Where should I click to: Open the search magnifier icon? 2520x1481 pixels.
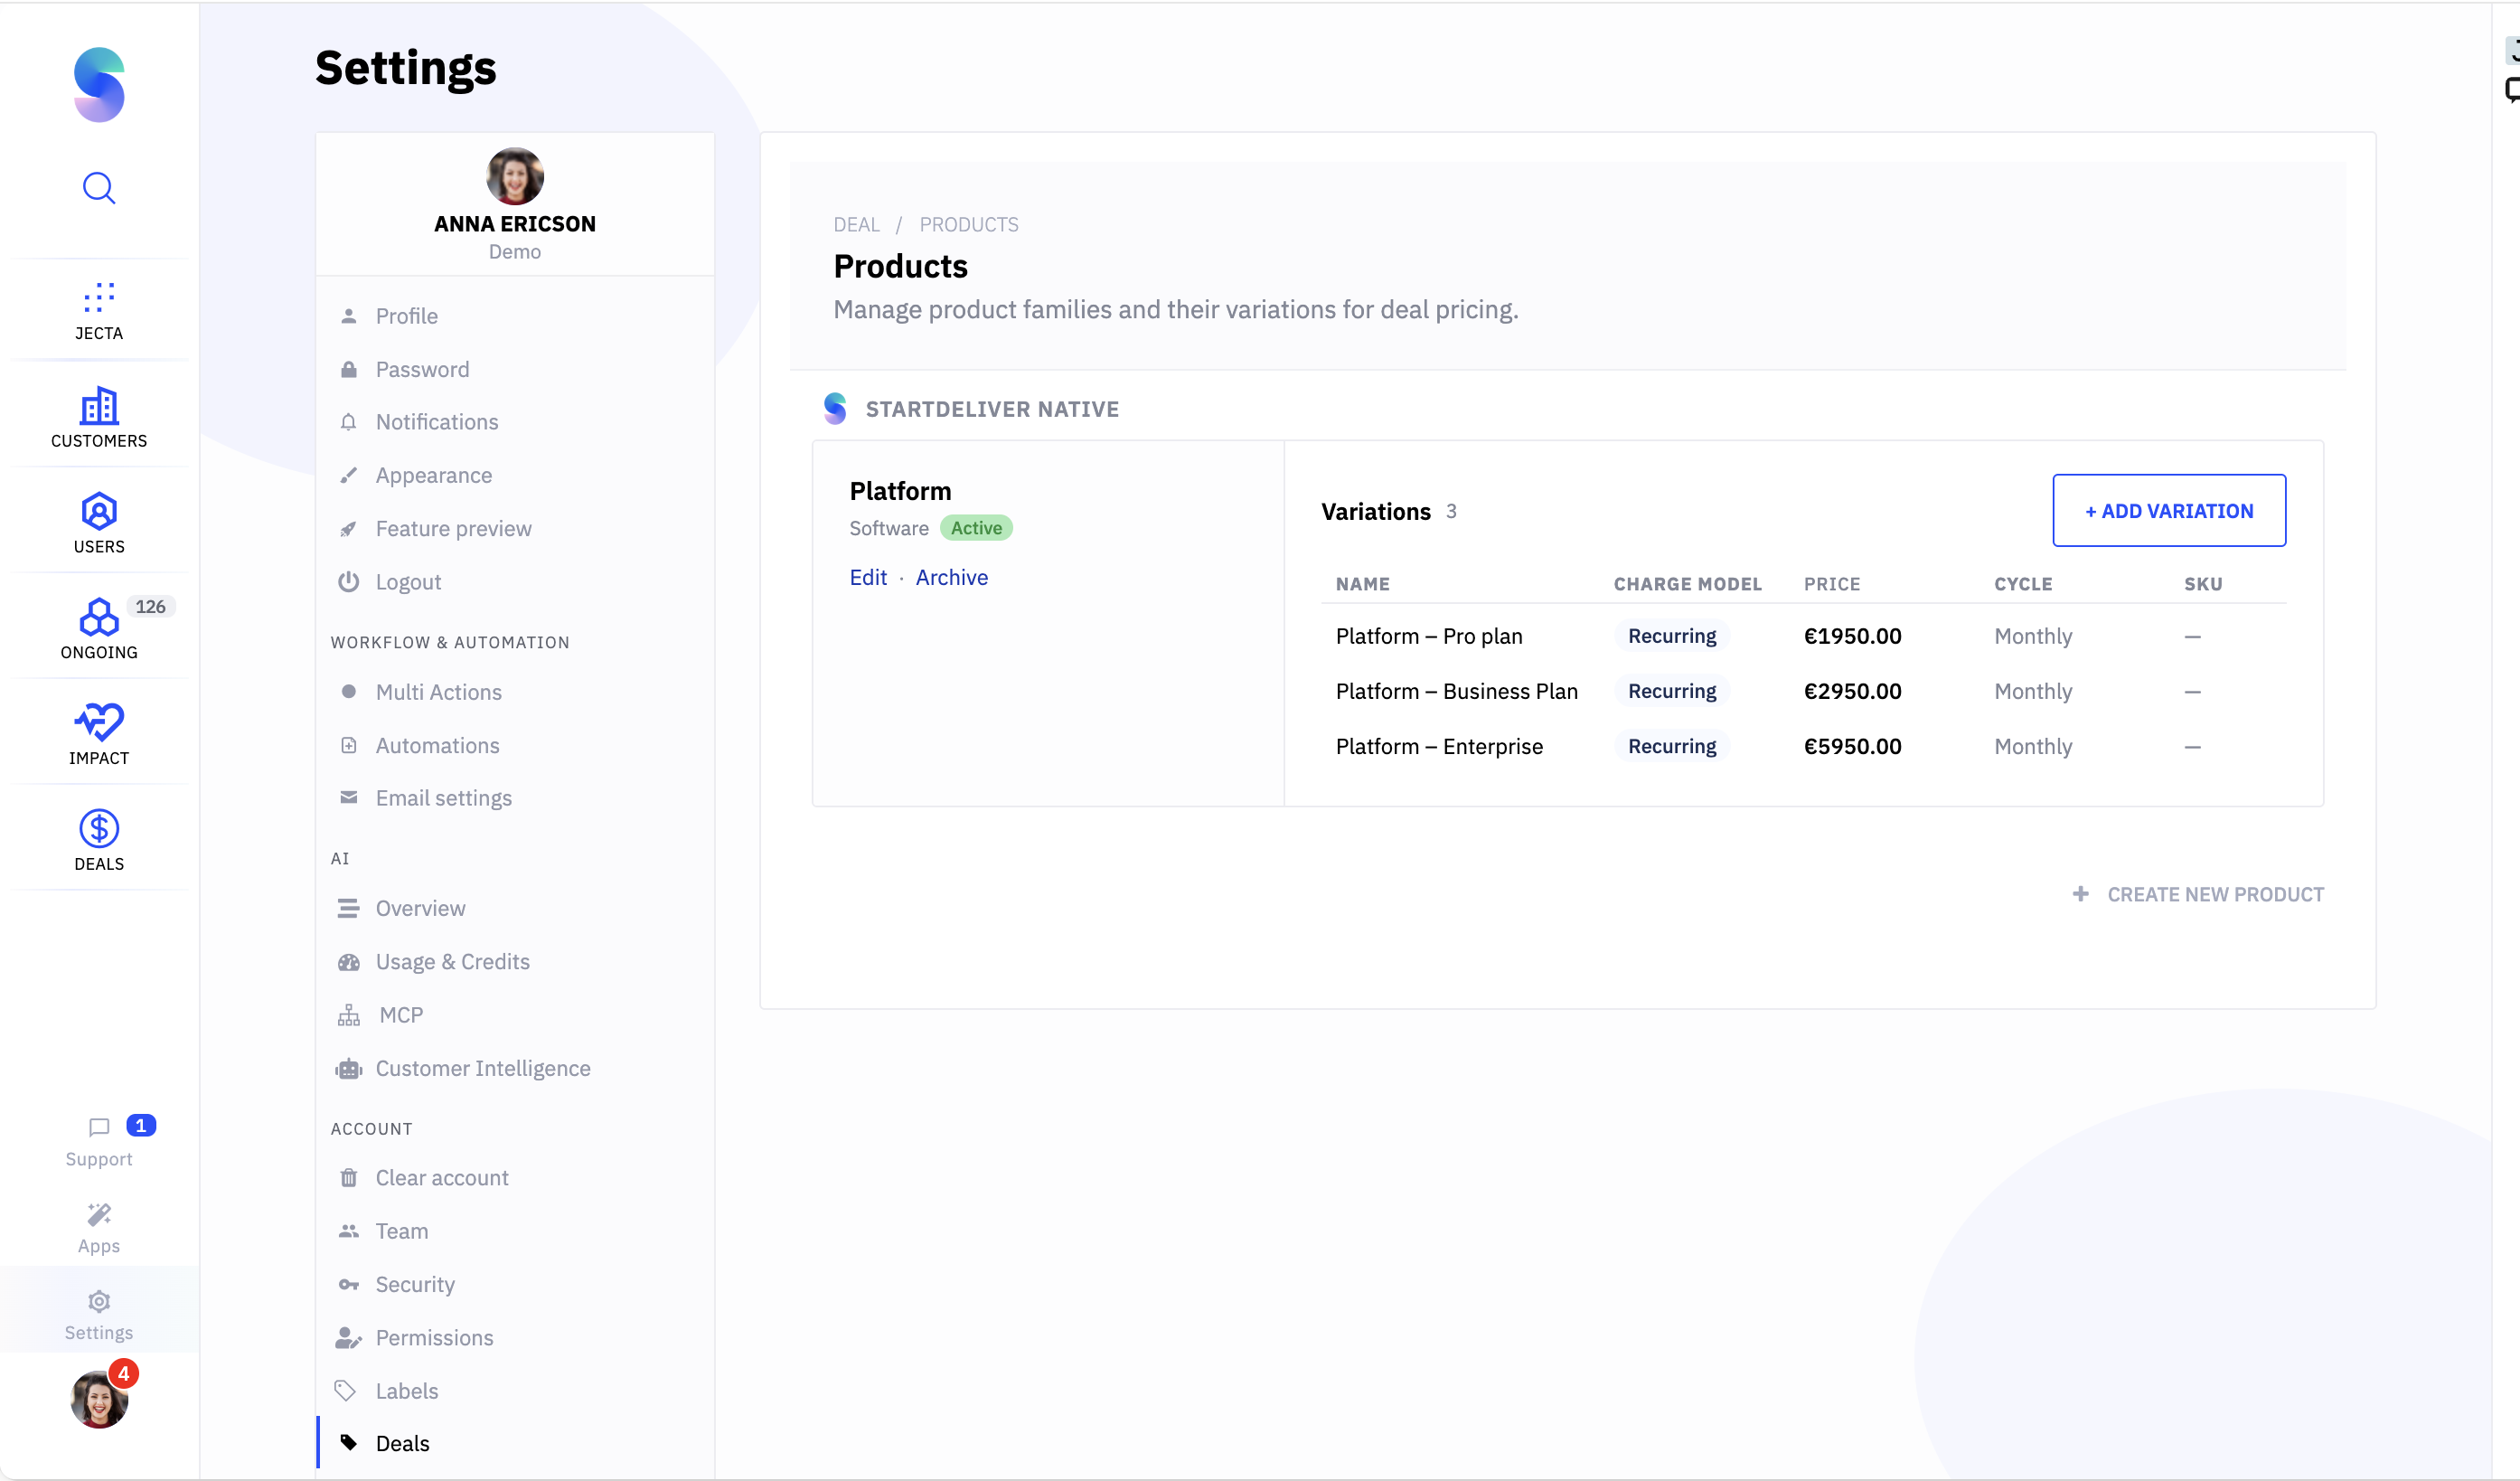(99, 188)
